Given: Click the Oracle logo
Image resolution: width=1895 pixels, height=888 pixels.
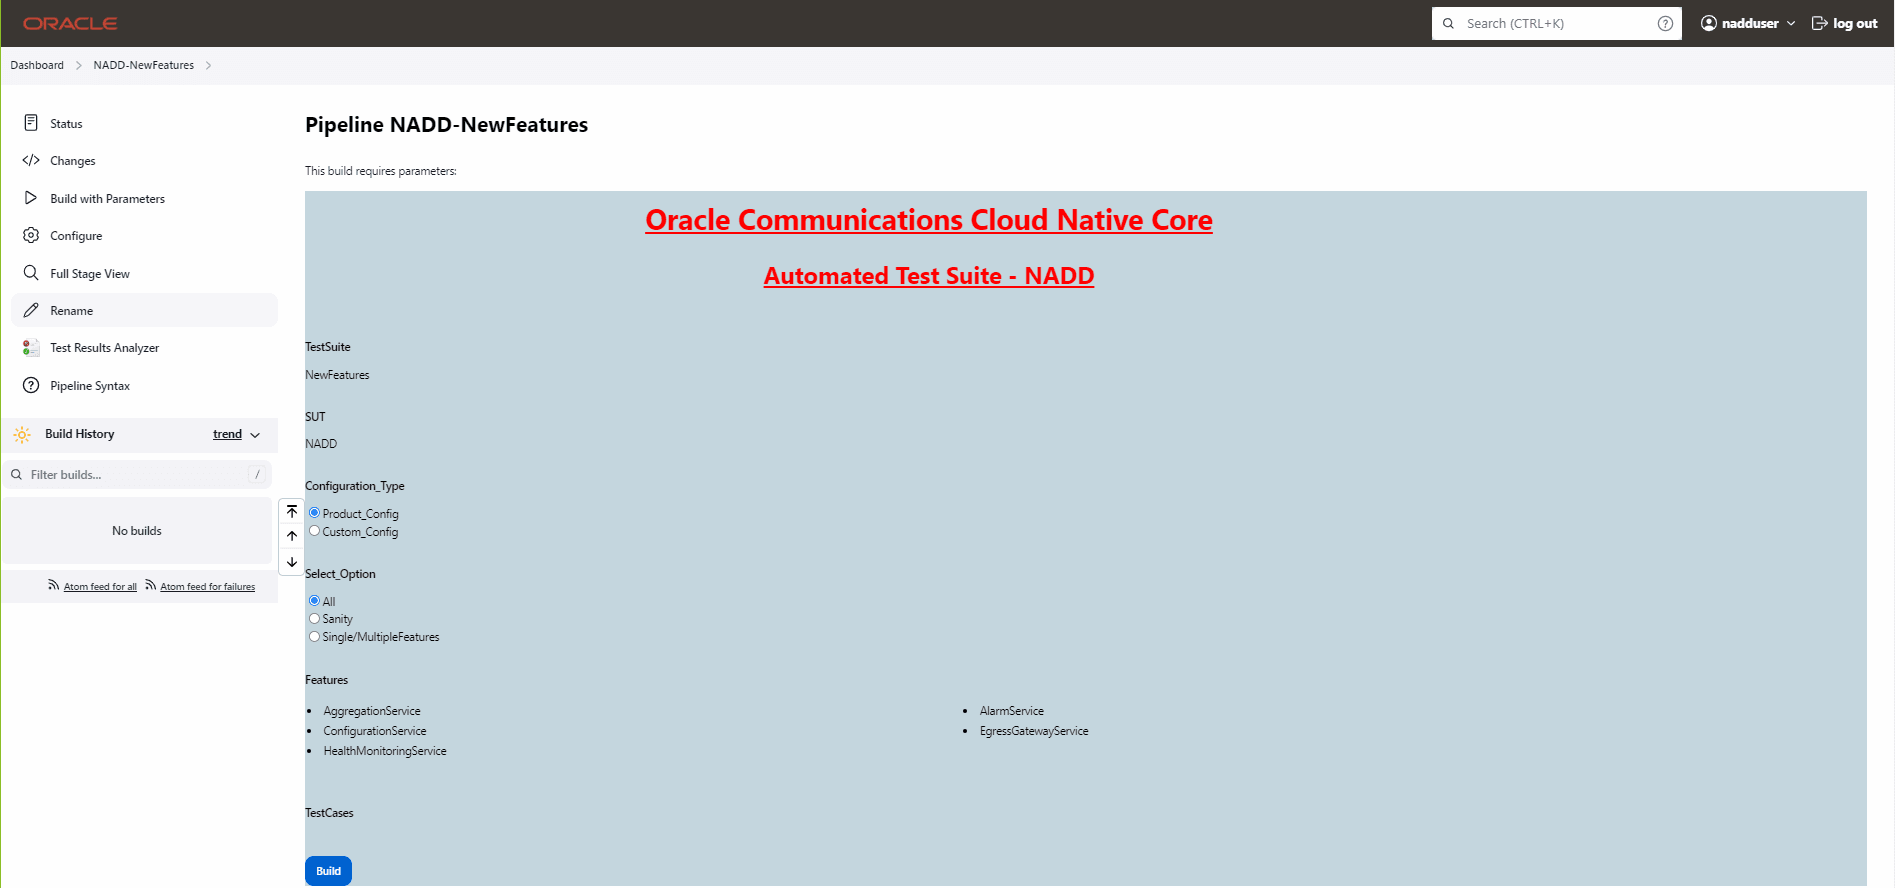Looking at the screenshot, I should (70, 23).
